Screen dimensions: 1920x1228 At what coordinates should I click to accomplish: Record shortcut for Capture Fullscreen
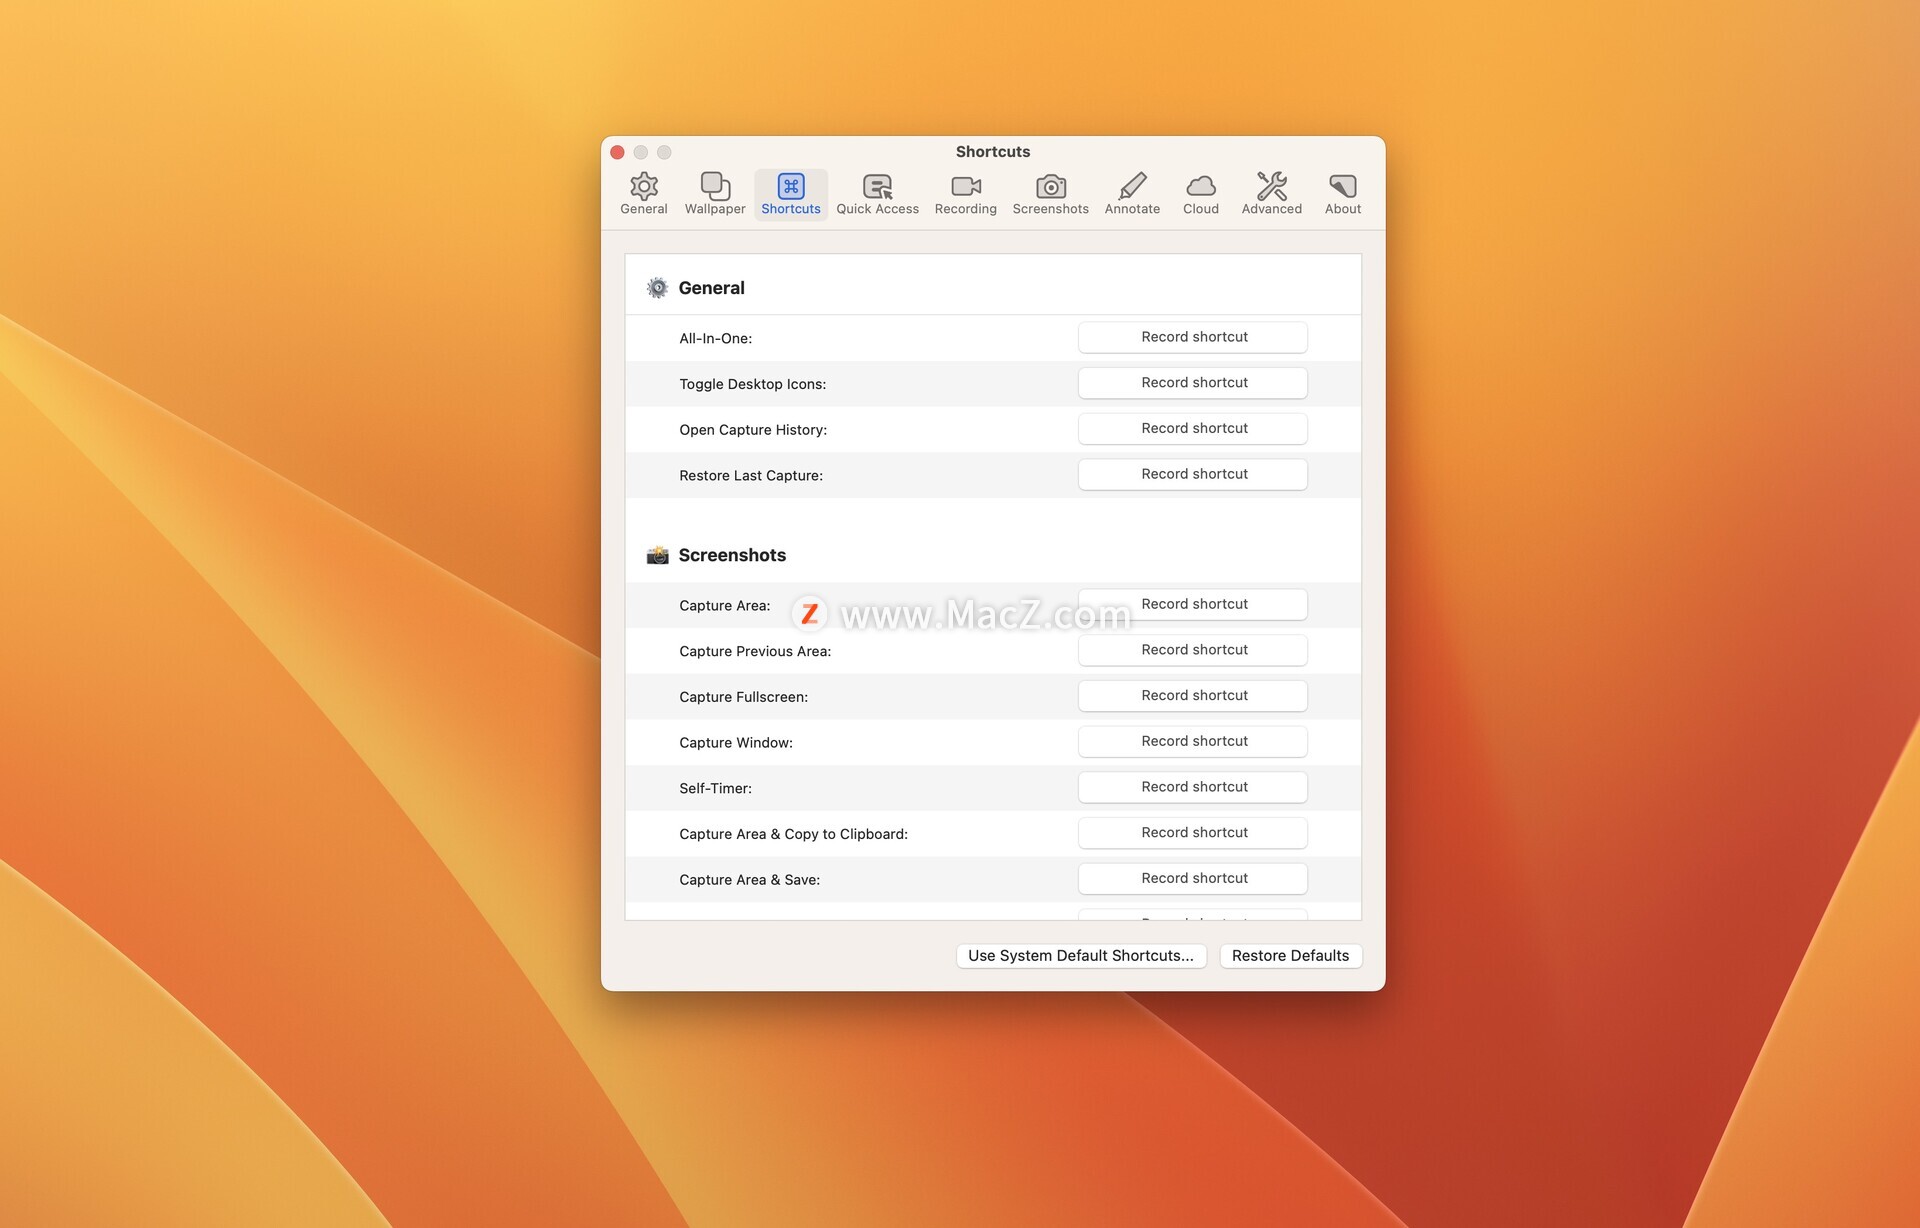point(1192,696)
